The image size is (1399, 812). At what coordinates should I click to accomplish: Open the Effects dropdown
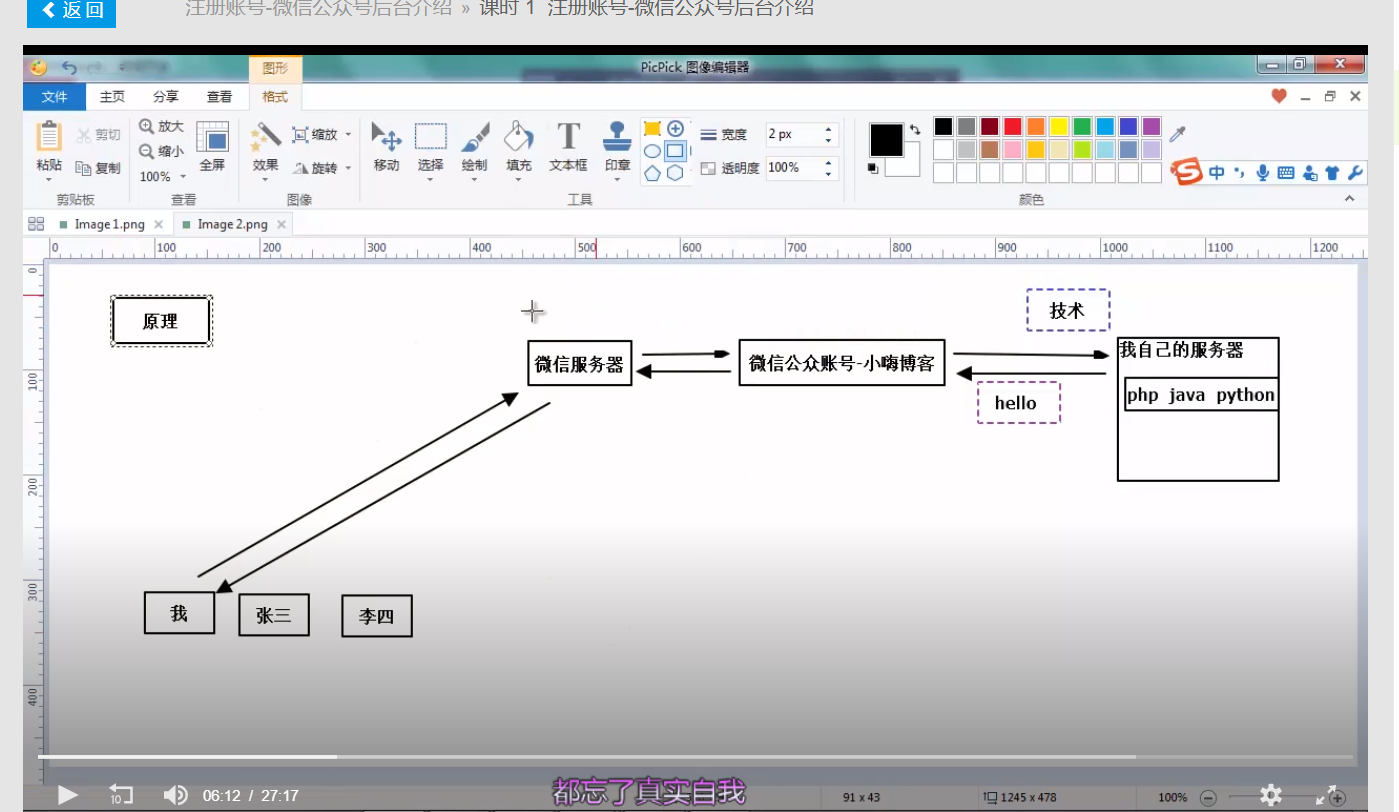pos(265,181)
